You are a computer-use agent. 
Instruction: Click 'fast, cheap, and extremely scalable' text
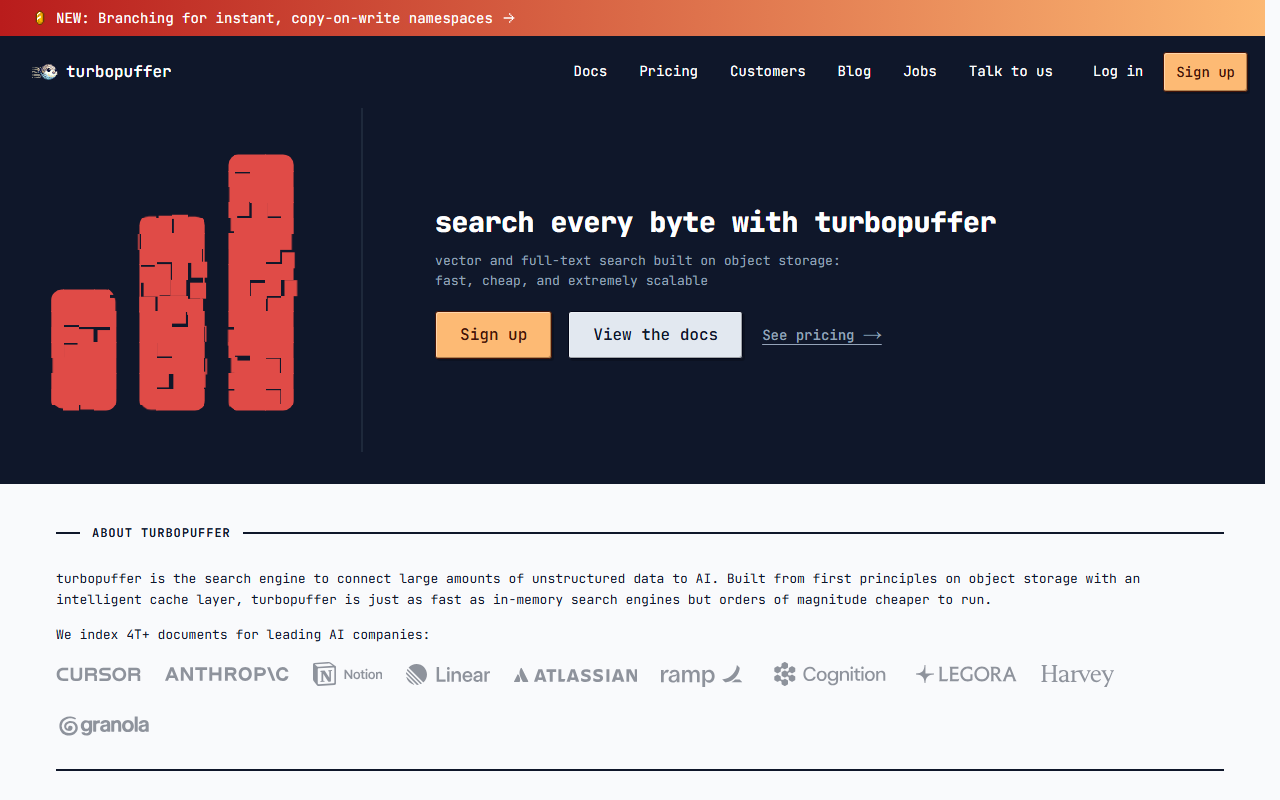pos(572,281)
